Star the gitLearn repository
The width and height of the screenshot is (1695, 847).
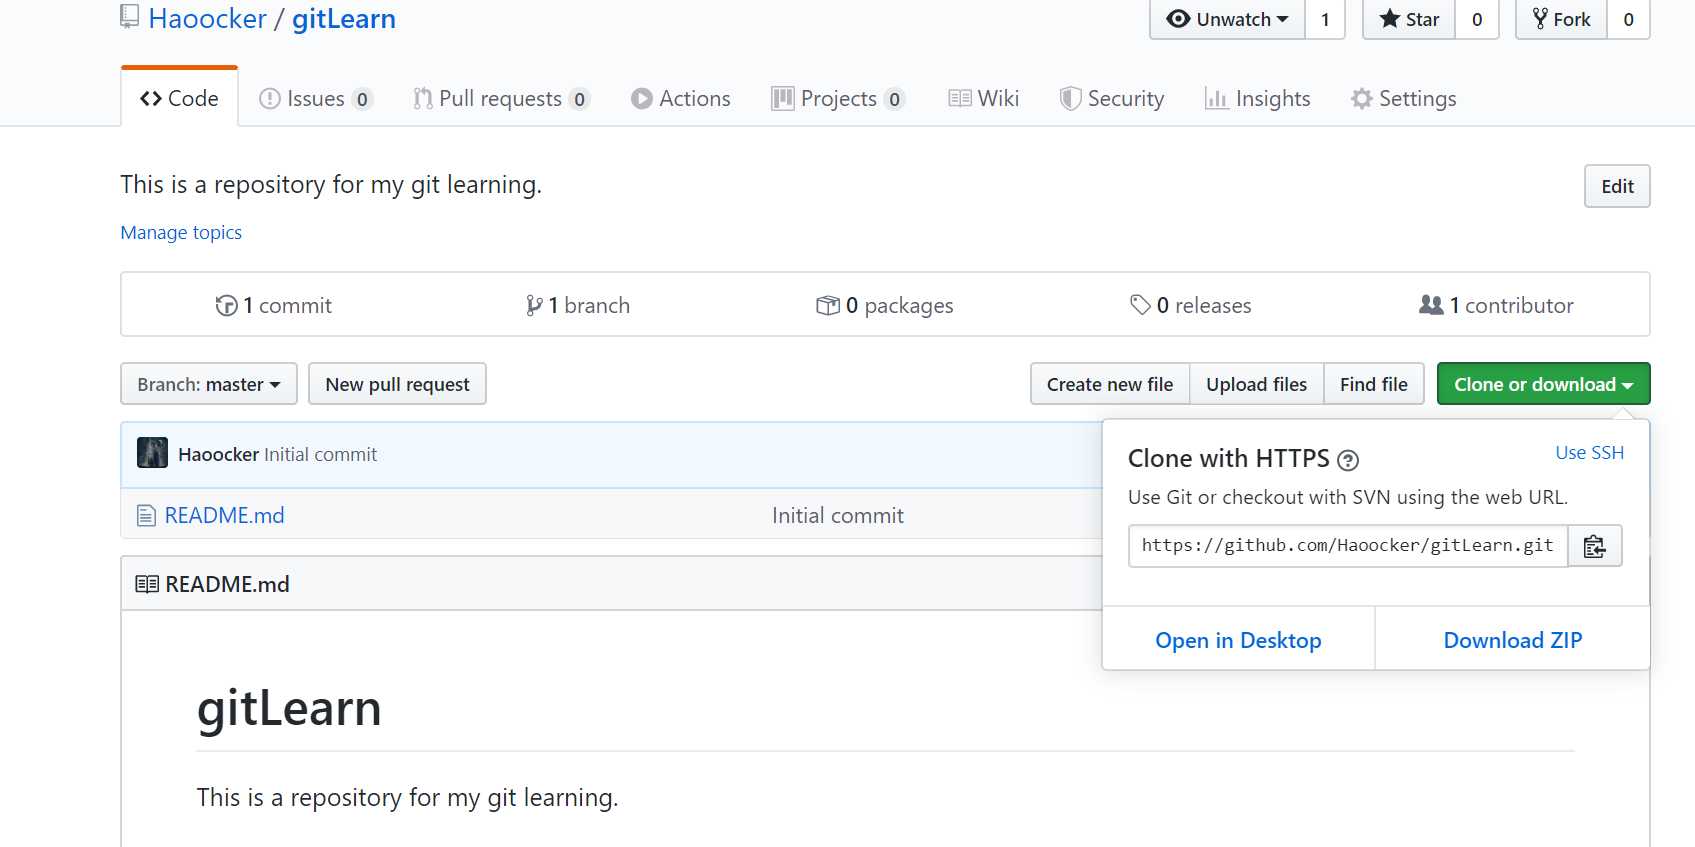click(x=1409, y=19)
